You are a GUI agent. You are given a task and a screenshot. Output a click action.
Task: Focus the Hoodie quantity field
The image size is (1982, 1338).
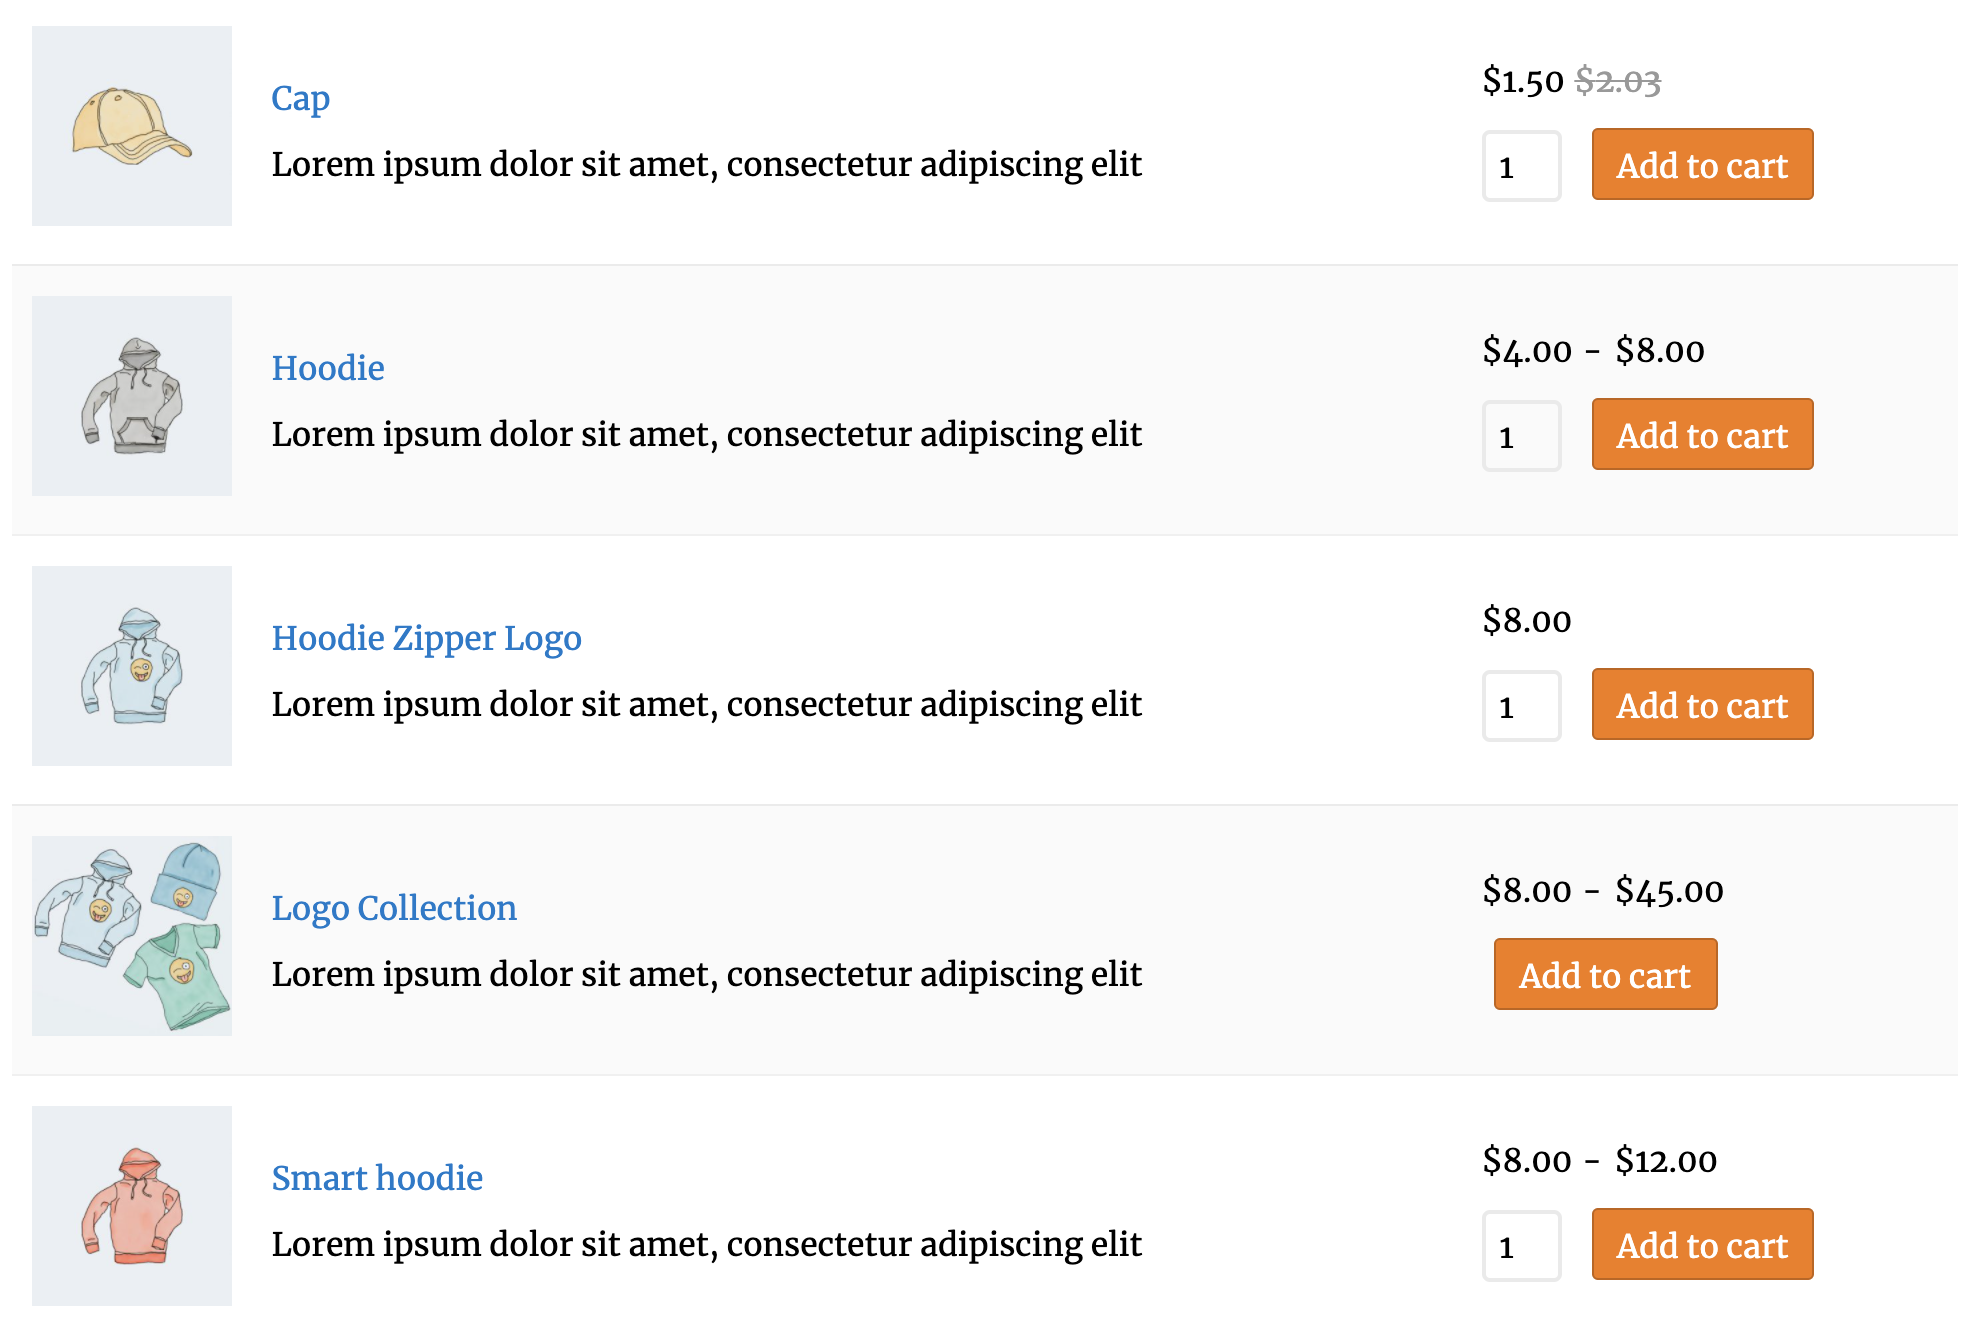coord(1521,437)
